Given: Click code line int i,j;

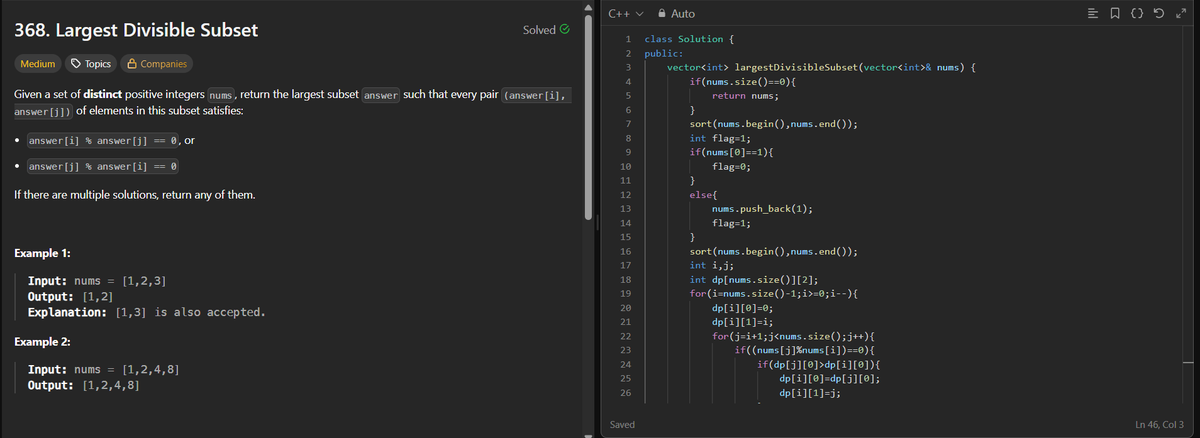Looking at the screenshot, I should [x=713, y=266].
